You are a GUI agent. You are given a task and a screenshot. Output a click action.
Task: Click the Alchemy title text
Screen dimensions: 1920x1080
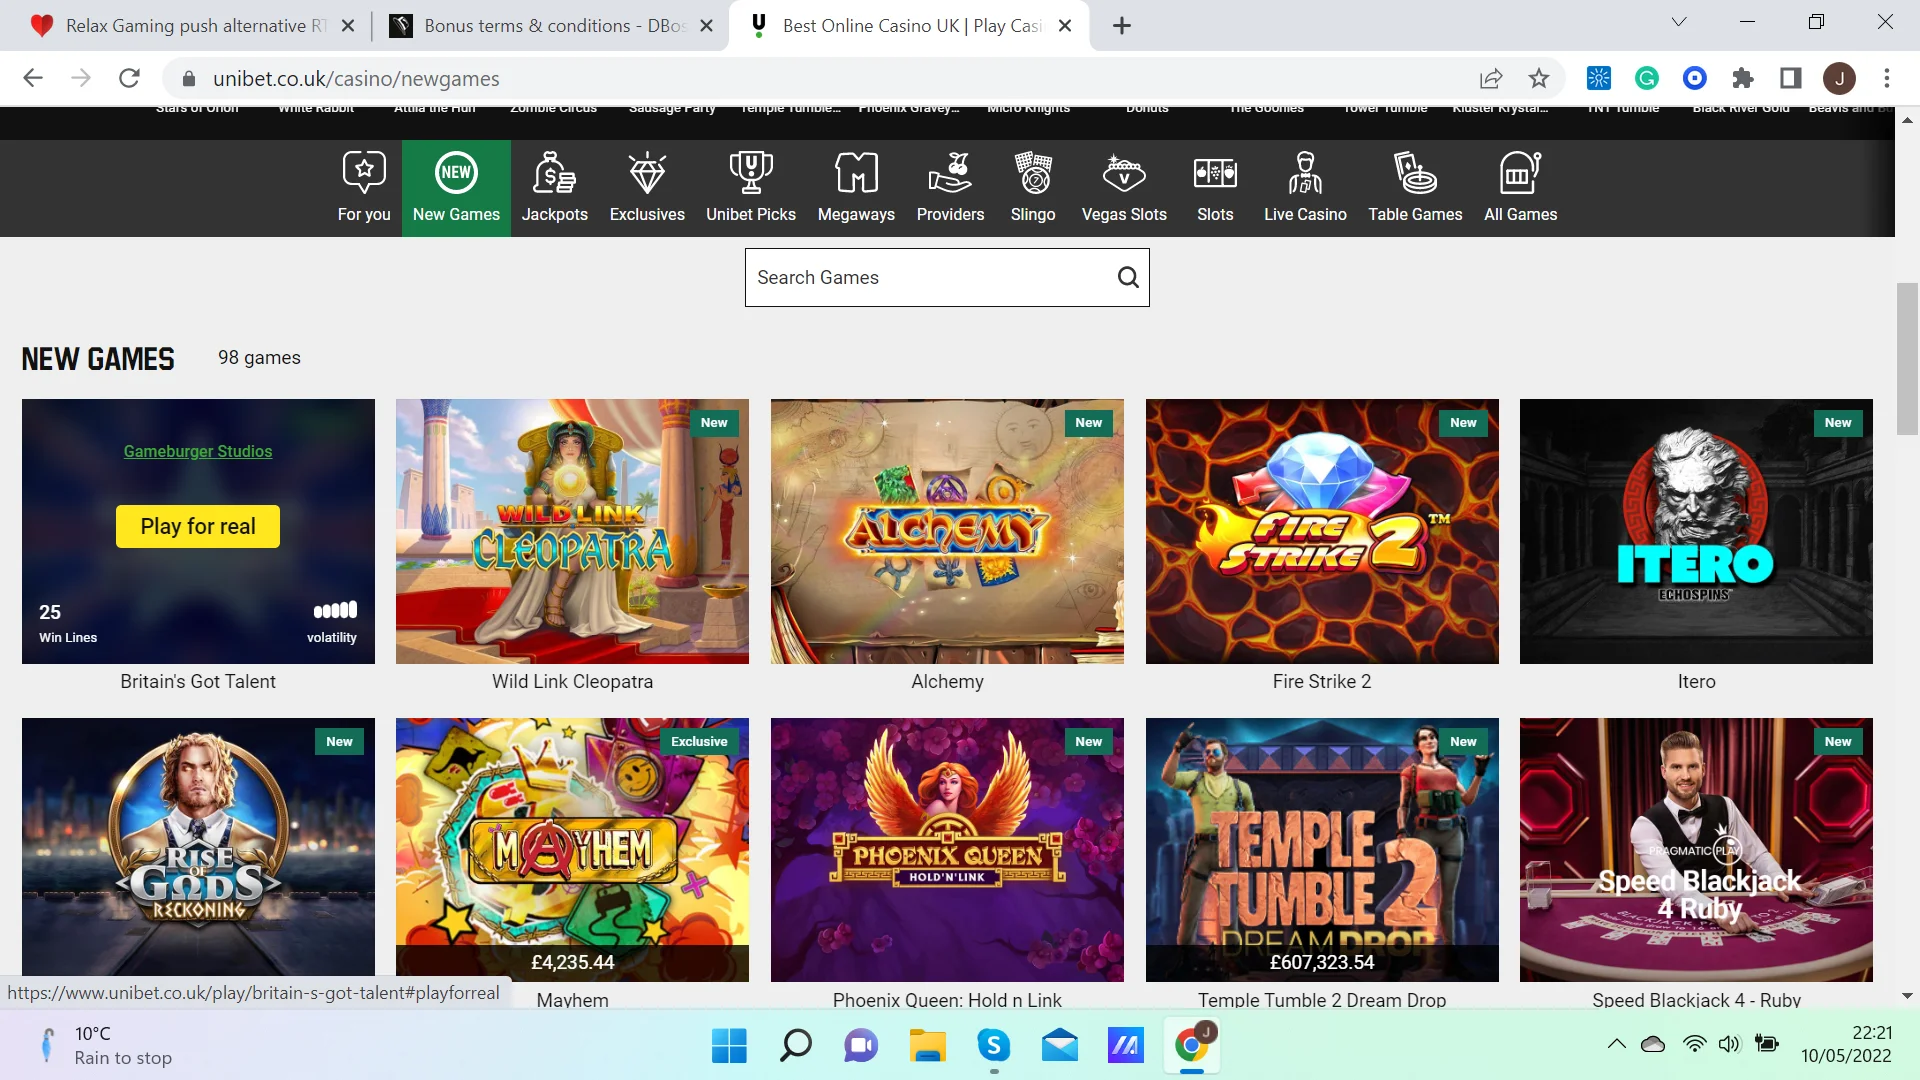[947, 681]
